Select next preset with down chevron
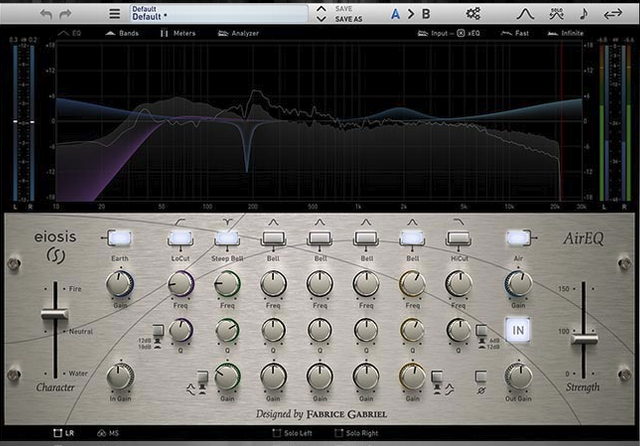640x446 pixels. tap(321, 19)
